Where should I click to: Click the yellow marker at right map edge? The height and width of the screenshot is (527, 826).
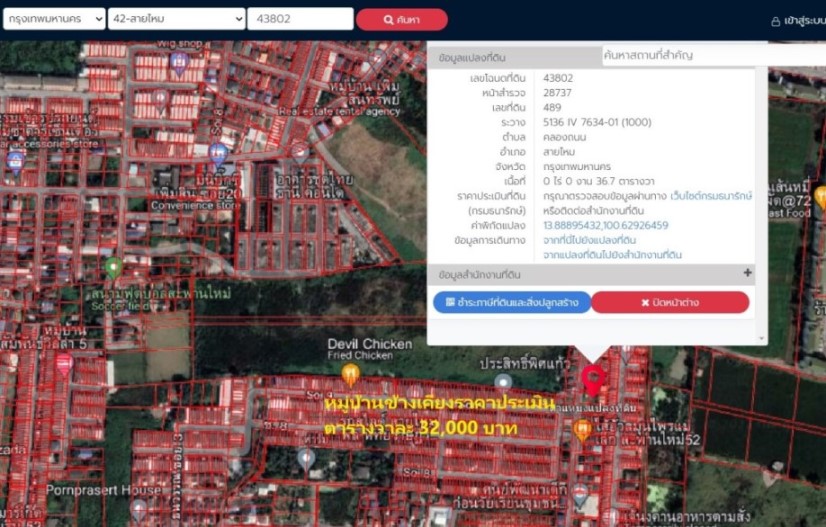click(821, 198)
